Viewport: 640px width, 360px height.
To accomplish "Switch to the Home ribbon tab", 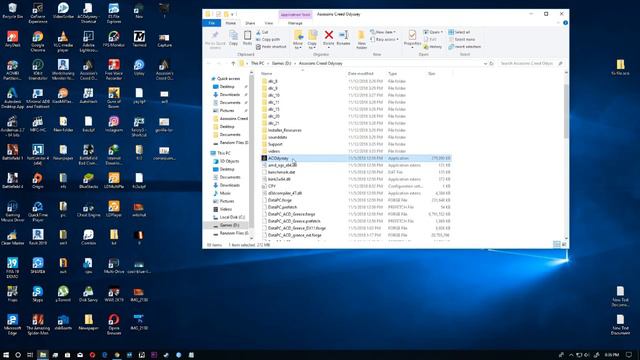I will pos(231,23).
